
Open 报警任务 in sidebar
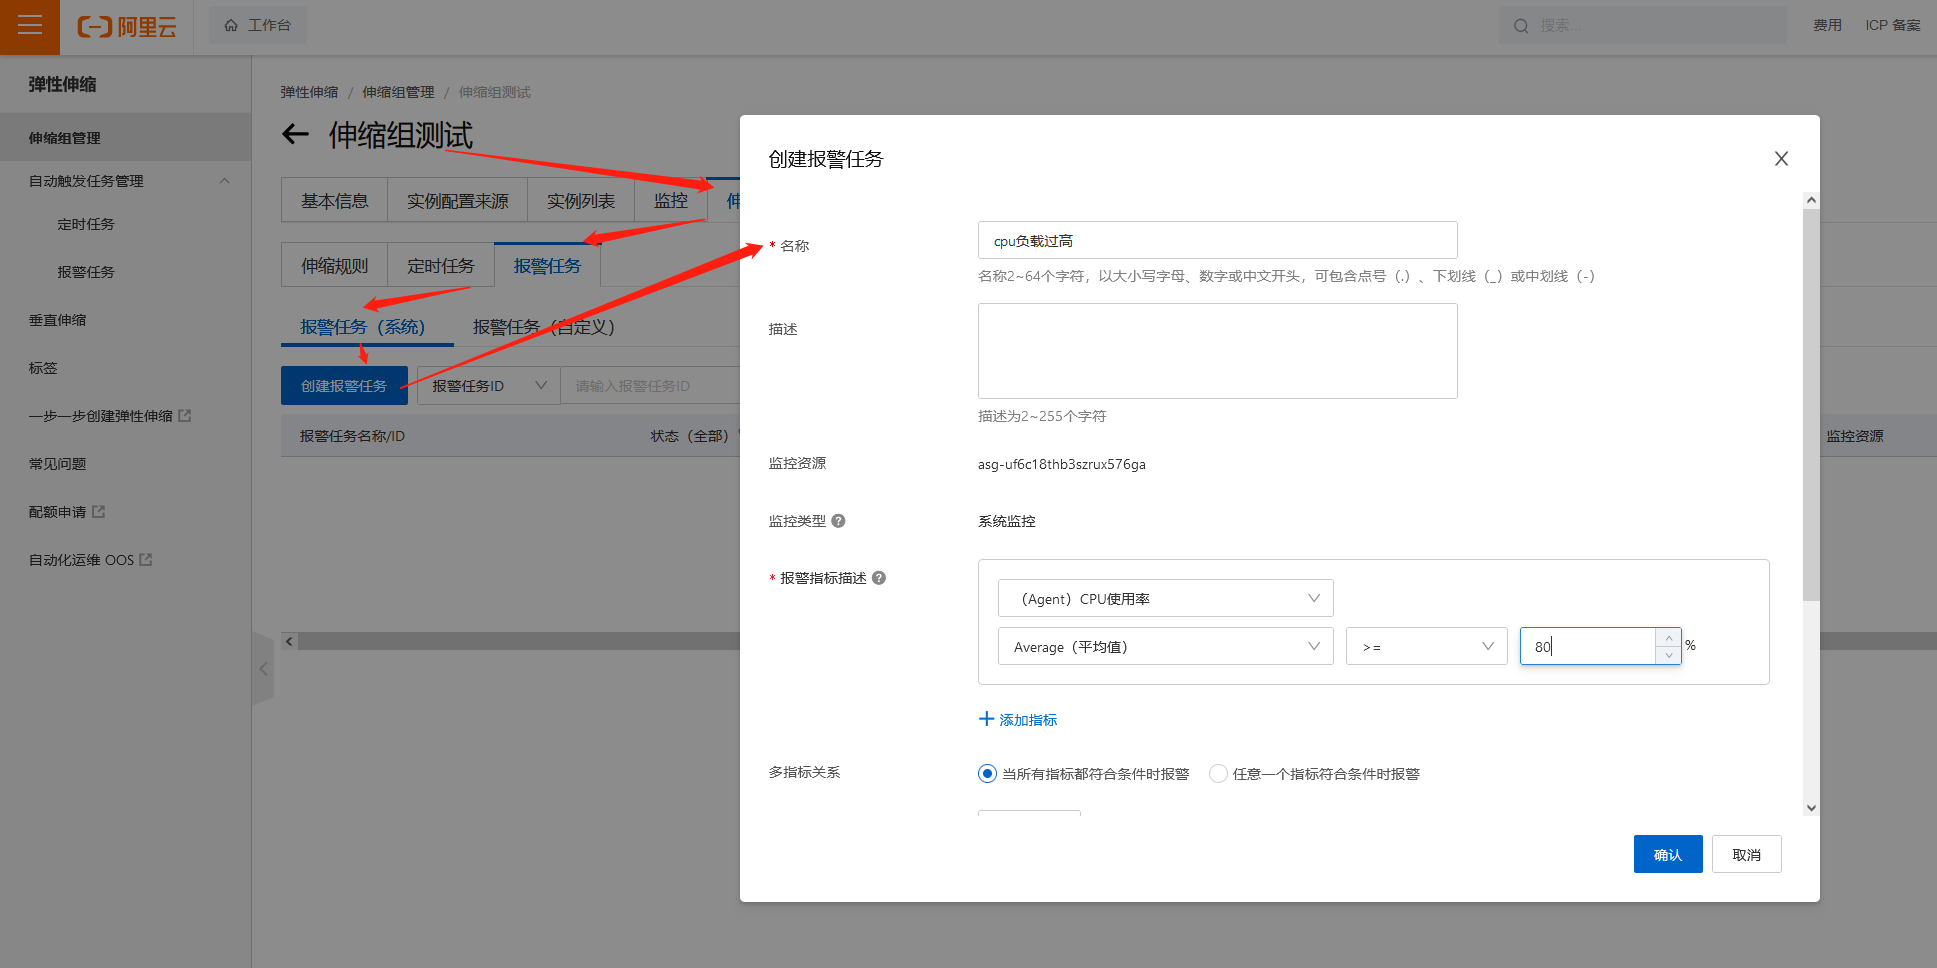86,272
